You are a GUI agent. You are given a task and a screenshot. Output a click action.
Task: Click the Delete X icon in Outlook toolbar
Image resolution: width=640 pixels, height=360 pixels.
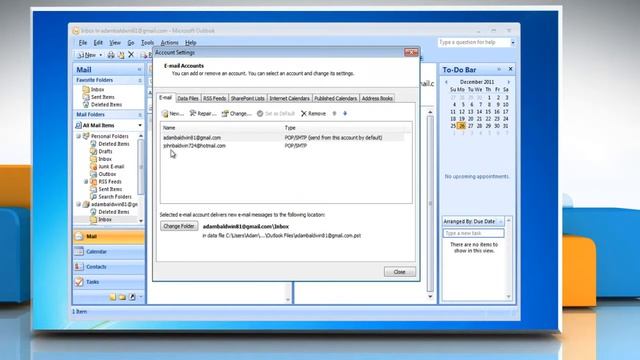pos(131,54)
